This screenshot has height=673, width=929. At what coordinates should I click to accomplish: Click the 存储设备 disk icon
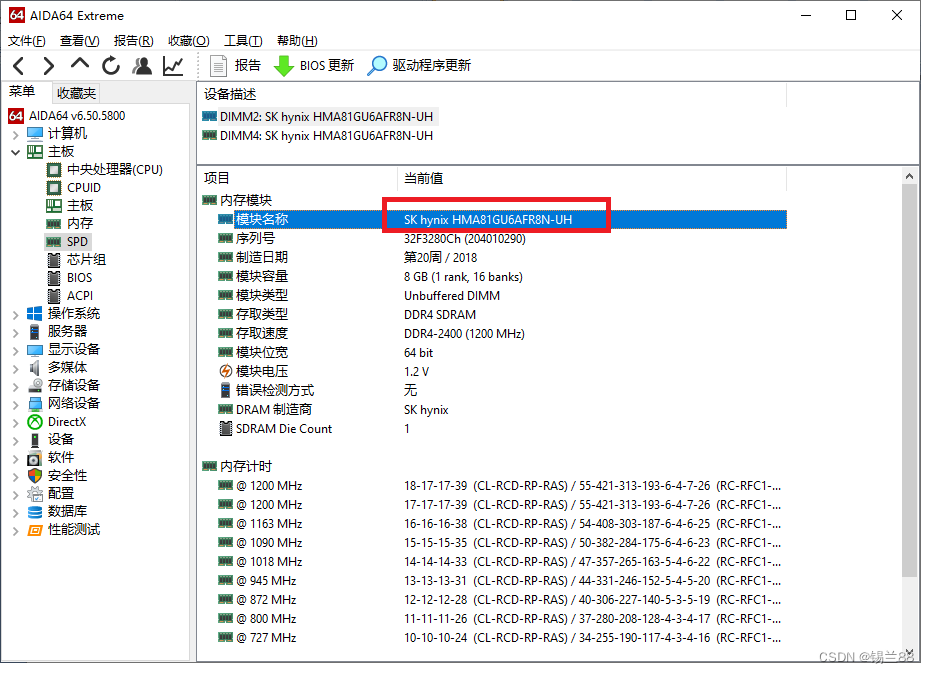click(x=35, y=386)
